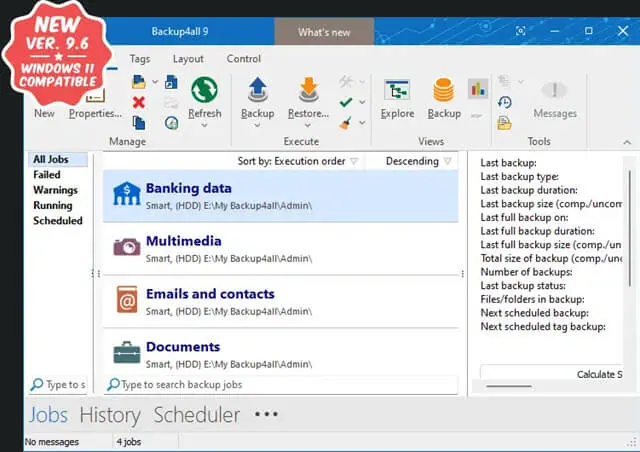640x452 pixels.
Task: Filter jobs by All Jobs
Action: 58,159
